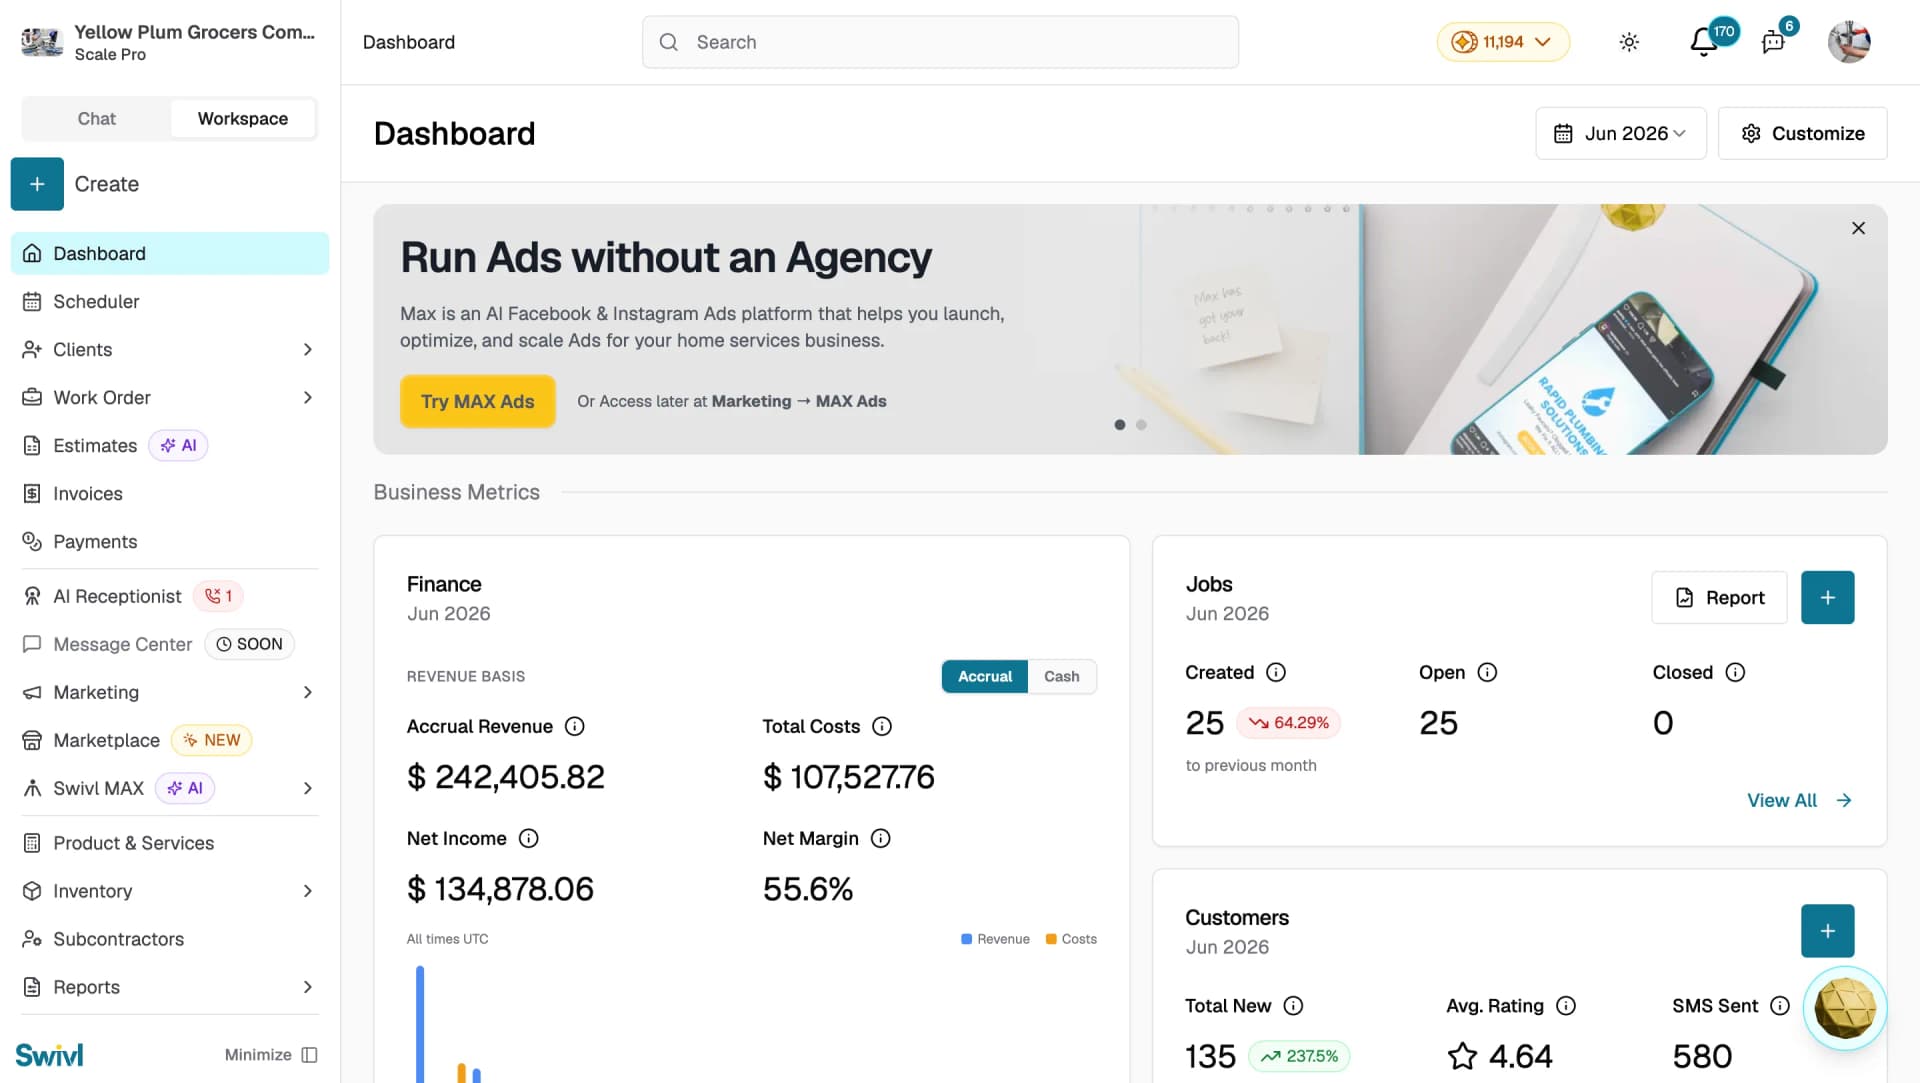Image resolution: width=1920 pixels, height=1083 pixels.
Task: Open Dashboard in the sidebar
Action: (x=169, y=253)
